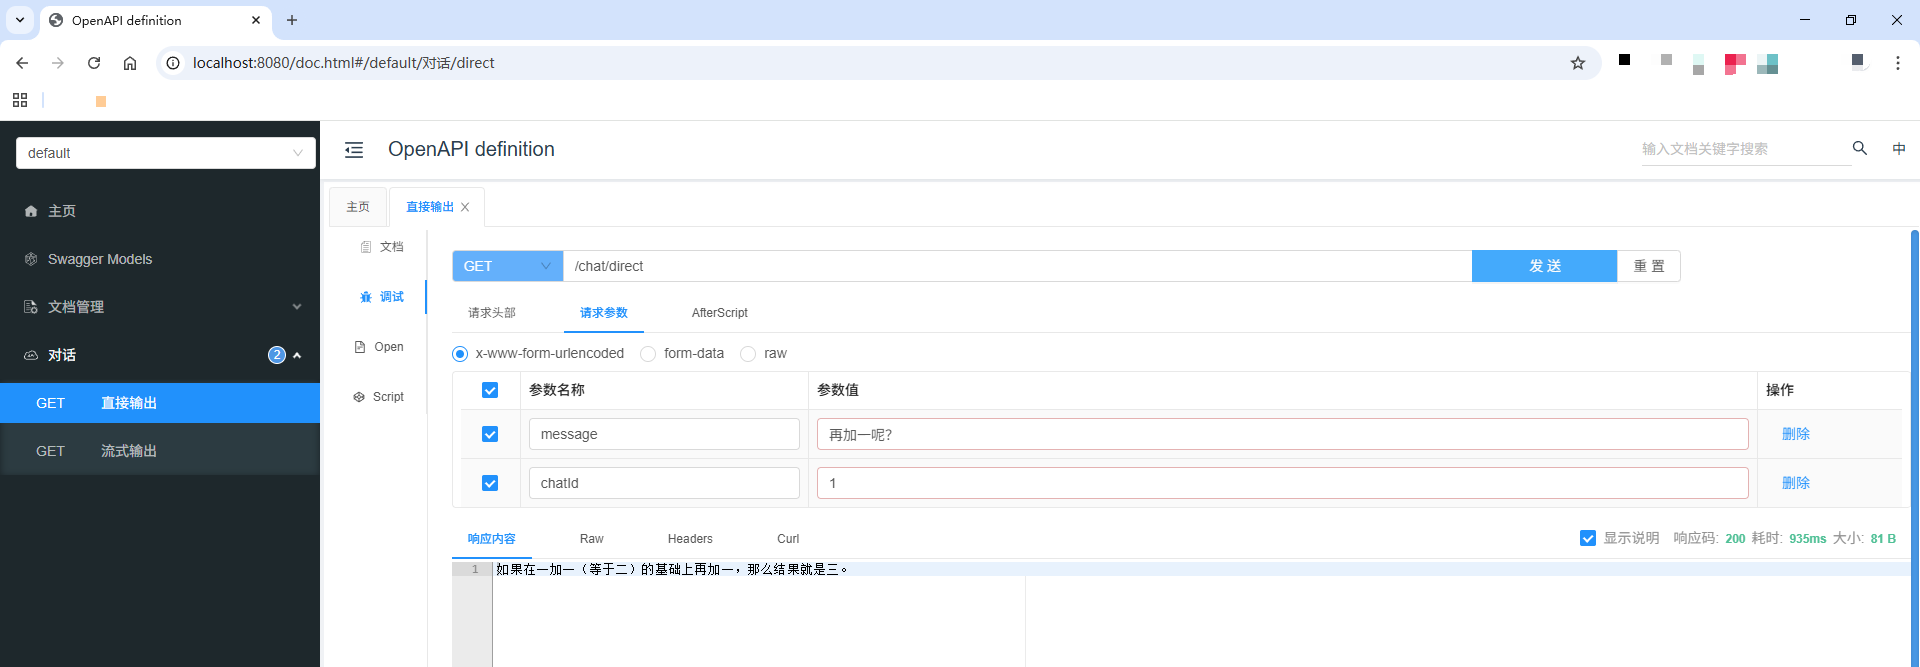Viewport: 1920px width, 667px height.
Task: Click the response text line 1
Action: (x=672, y=569)
